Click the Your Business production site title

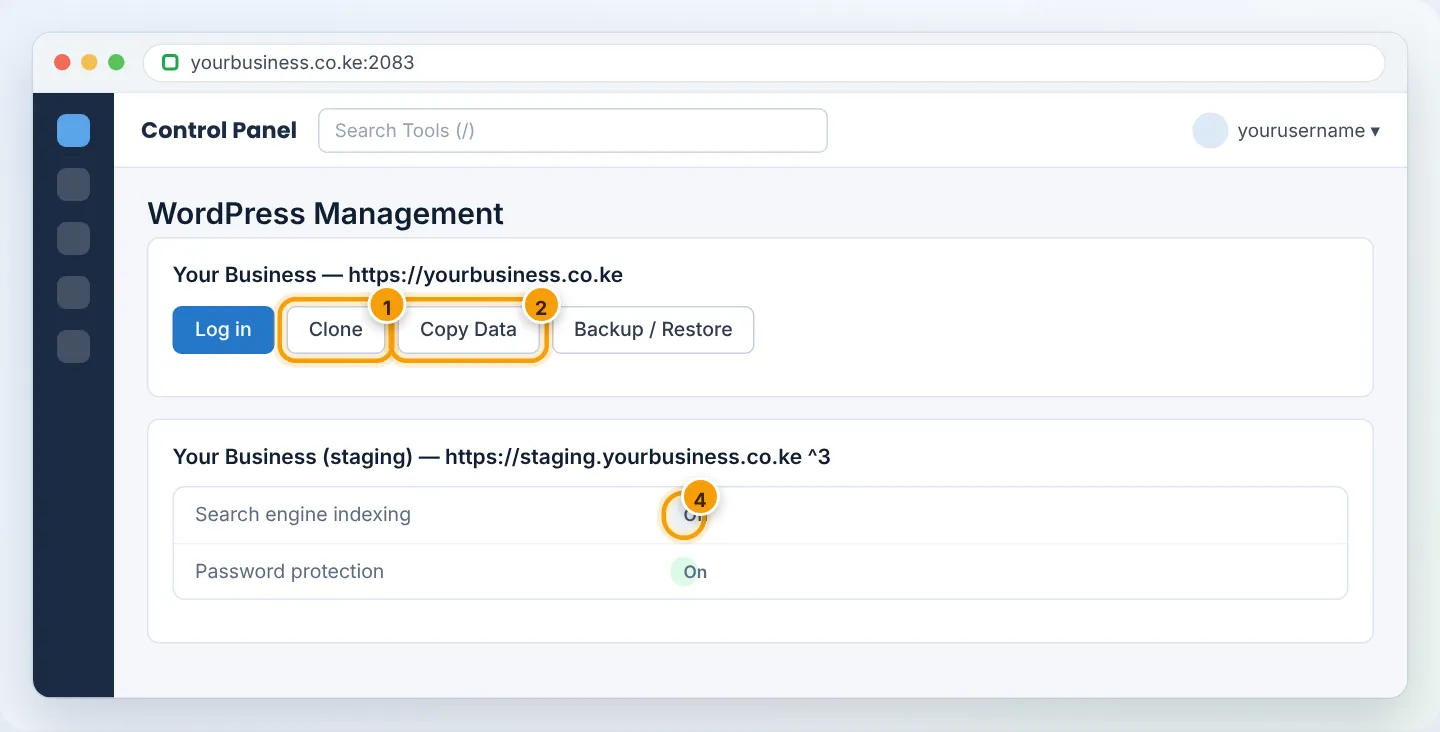point(398,275)
